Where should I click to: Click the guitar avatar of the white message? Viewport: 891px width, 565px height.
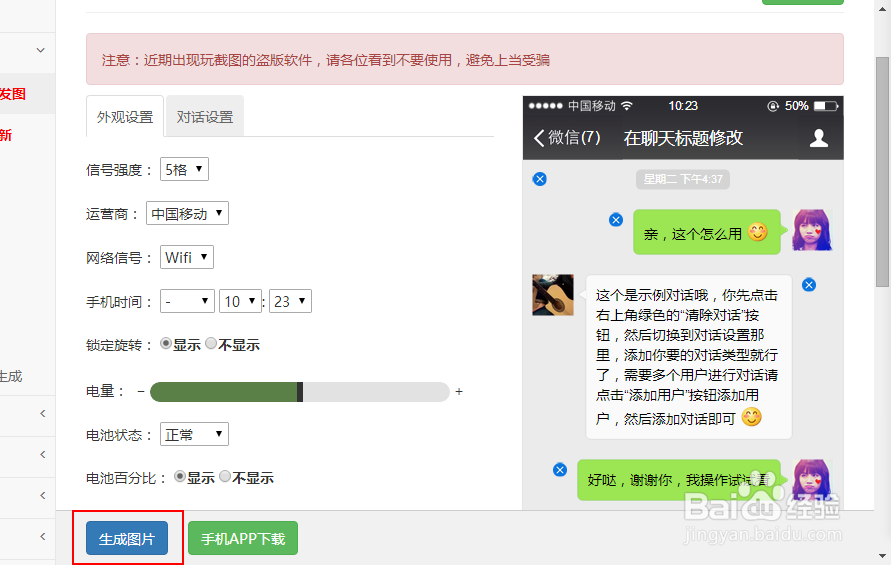coord(553,295)
